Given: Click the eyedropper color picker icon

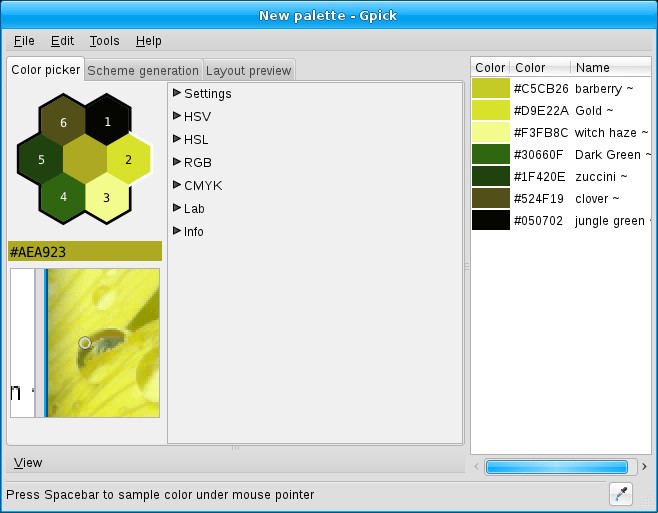Looking at the screenshot, I should (621, 493).
